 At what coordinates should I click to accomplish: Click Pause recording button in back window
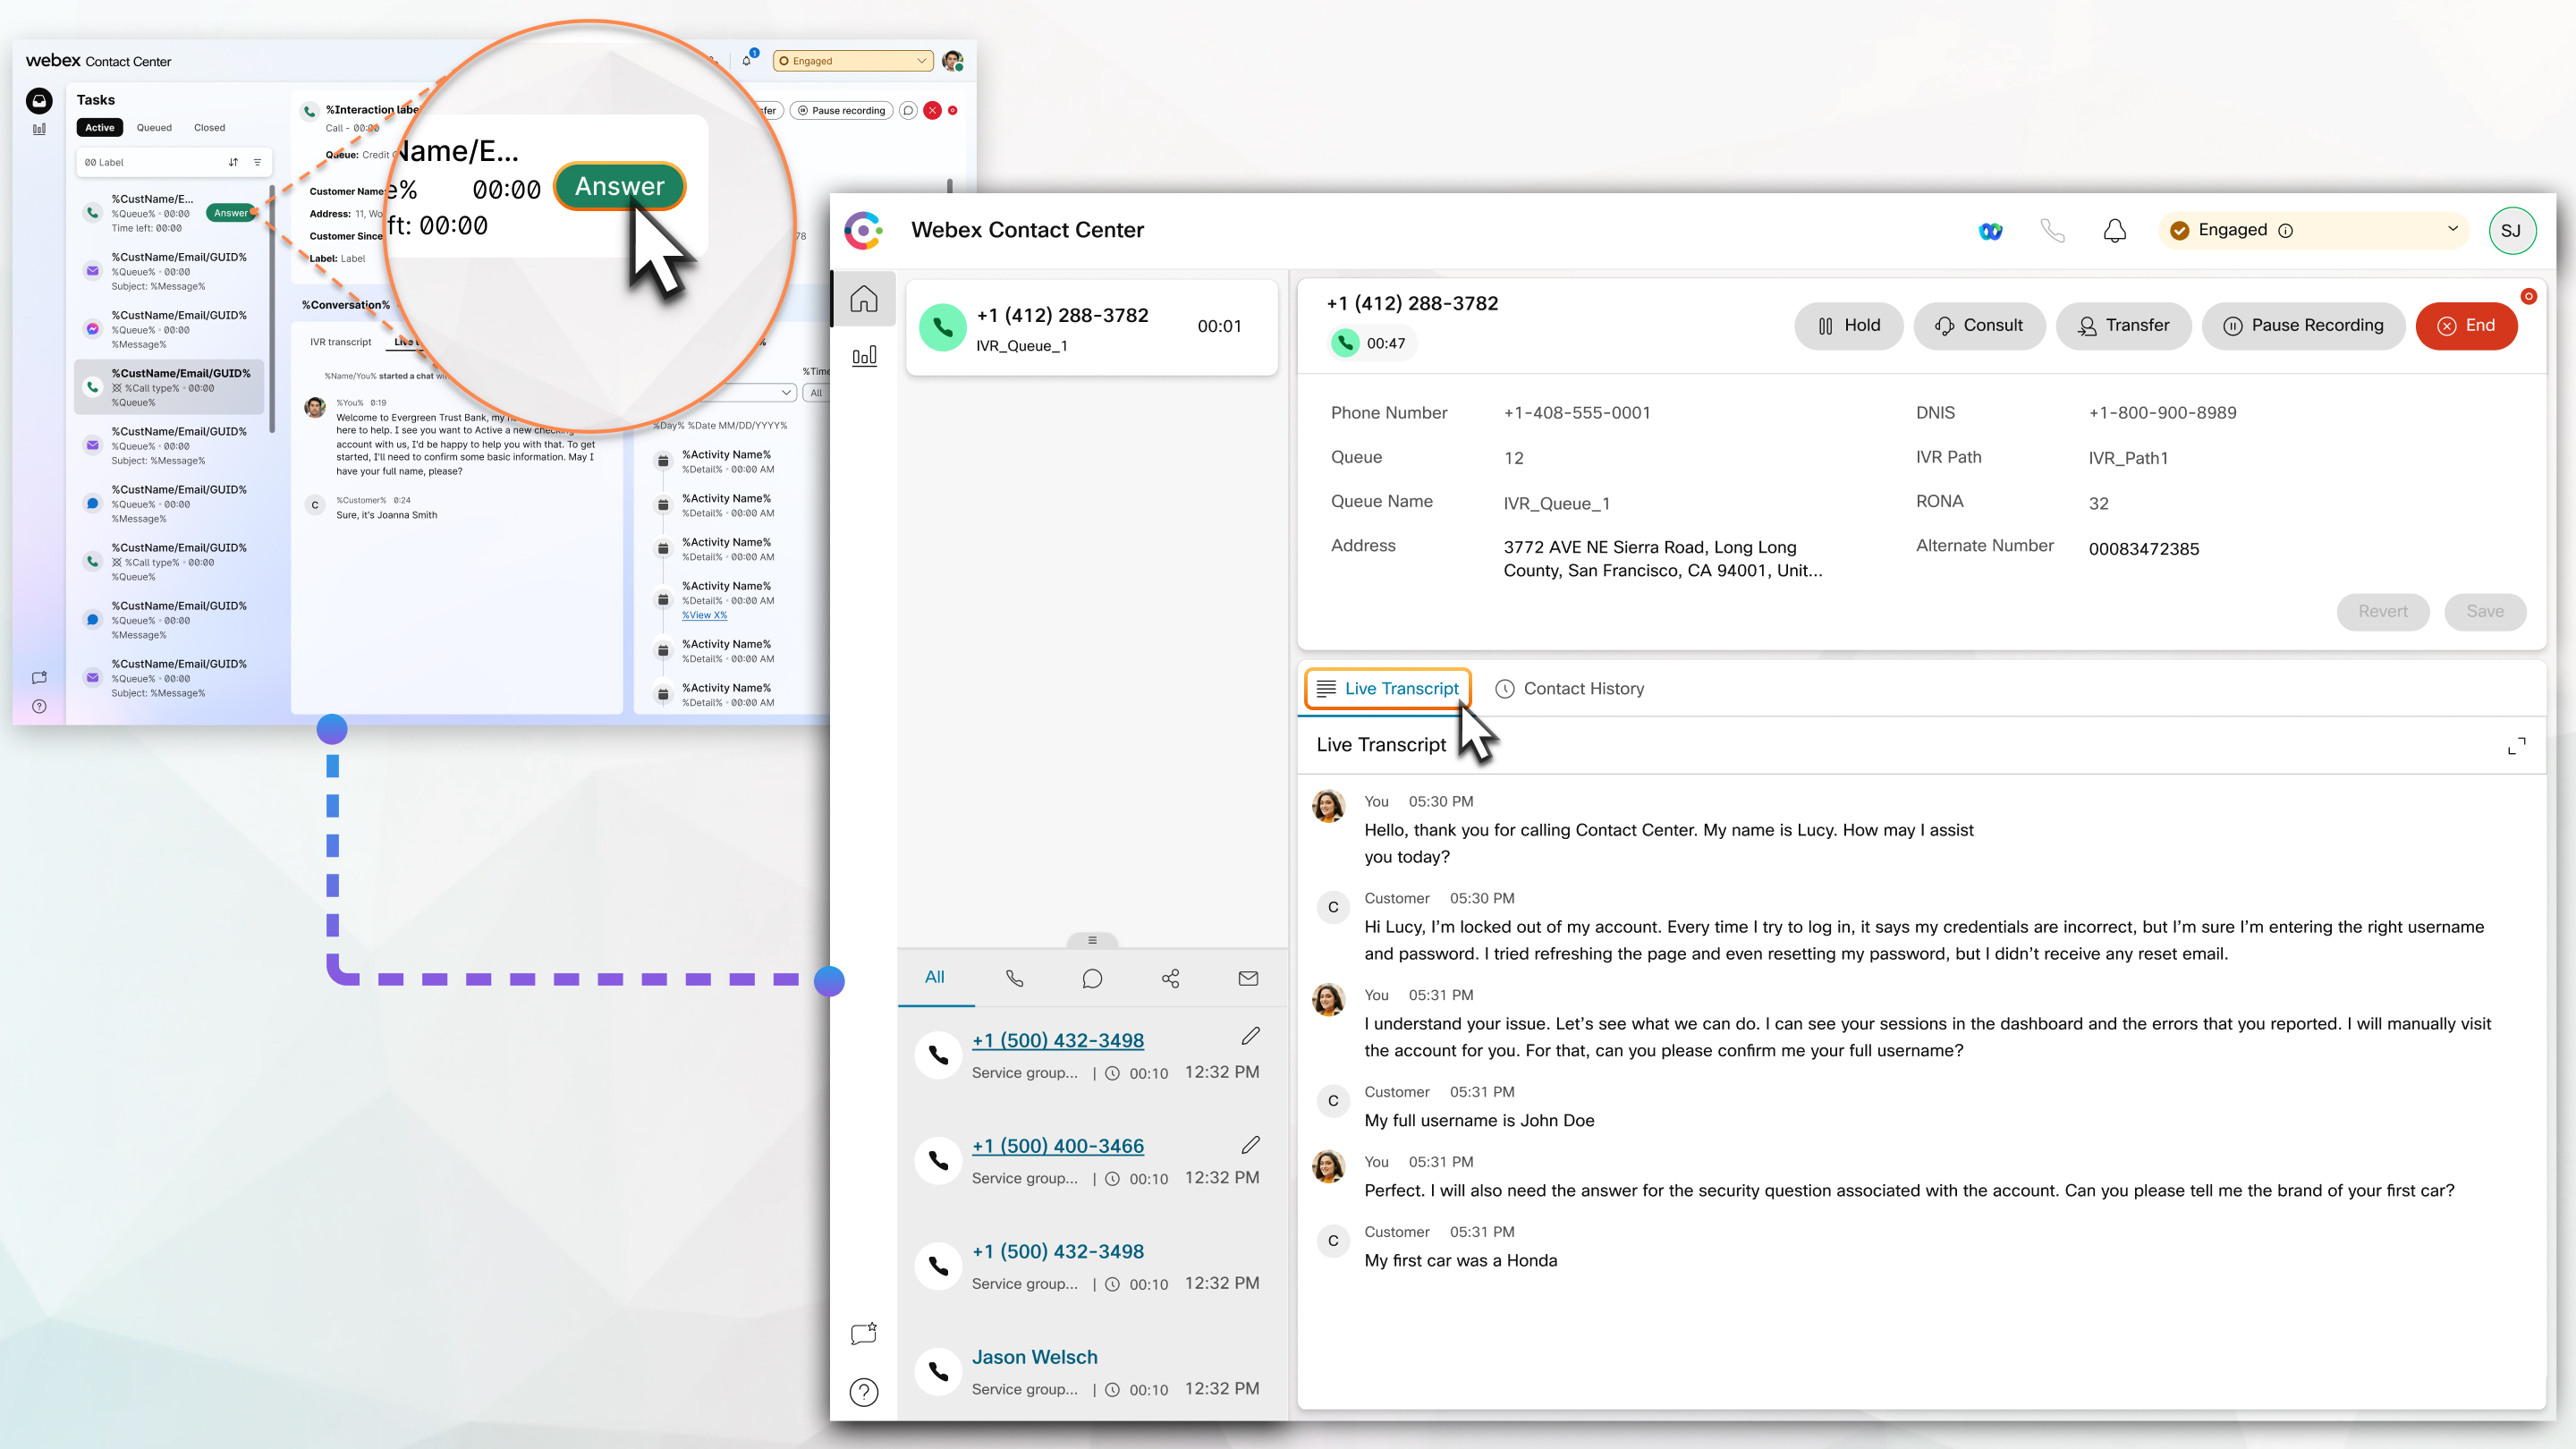coord(841,111)
